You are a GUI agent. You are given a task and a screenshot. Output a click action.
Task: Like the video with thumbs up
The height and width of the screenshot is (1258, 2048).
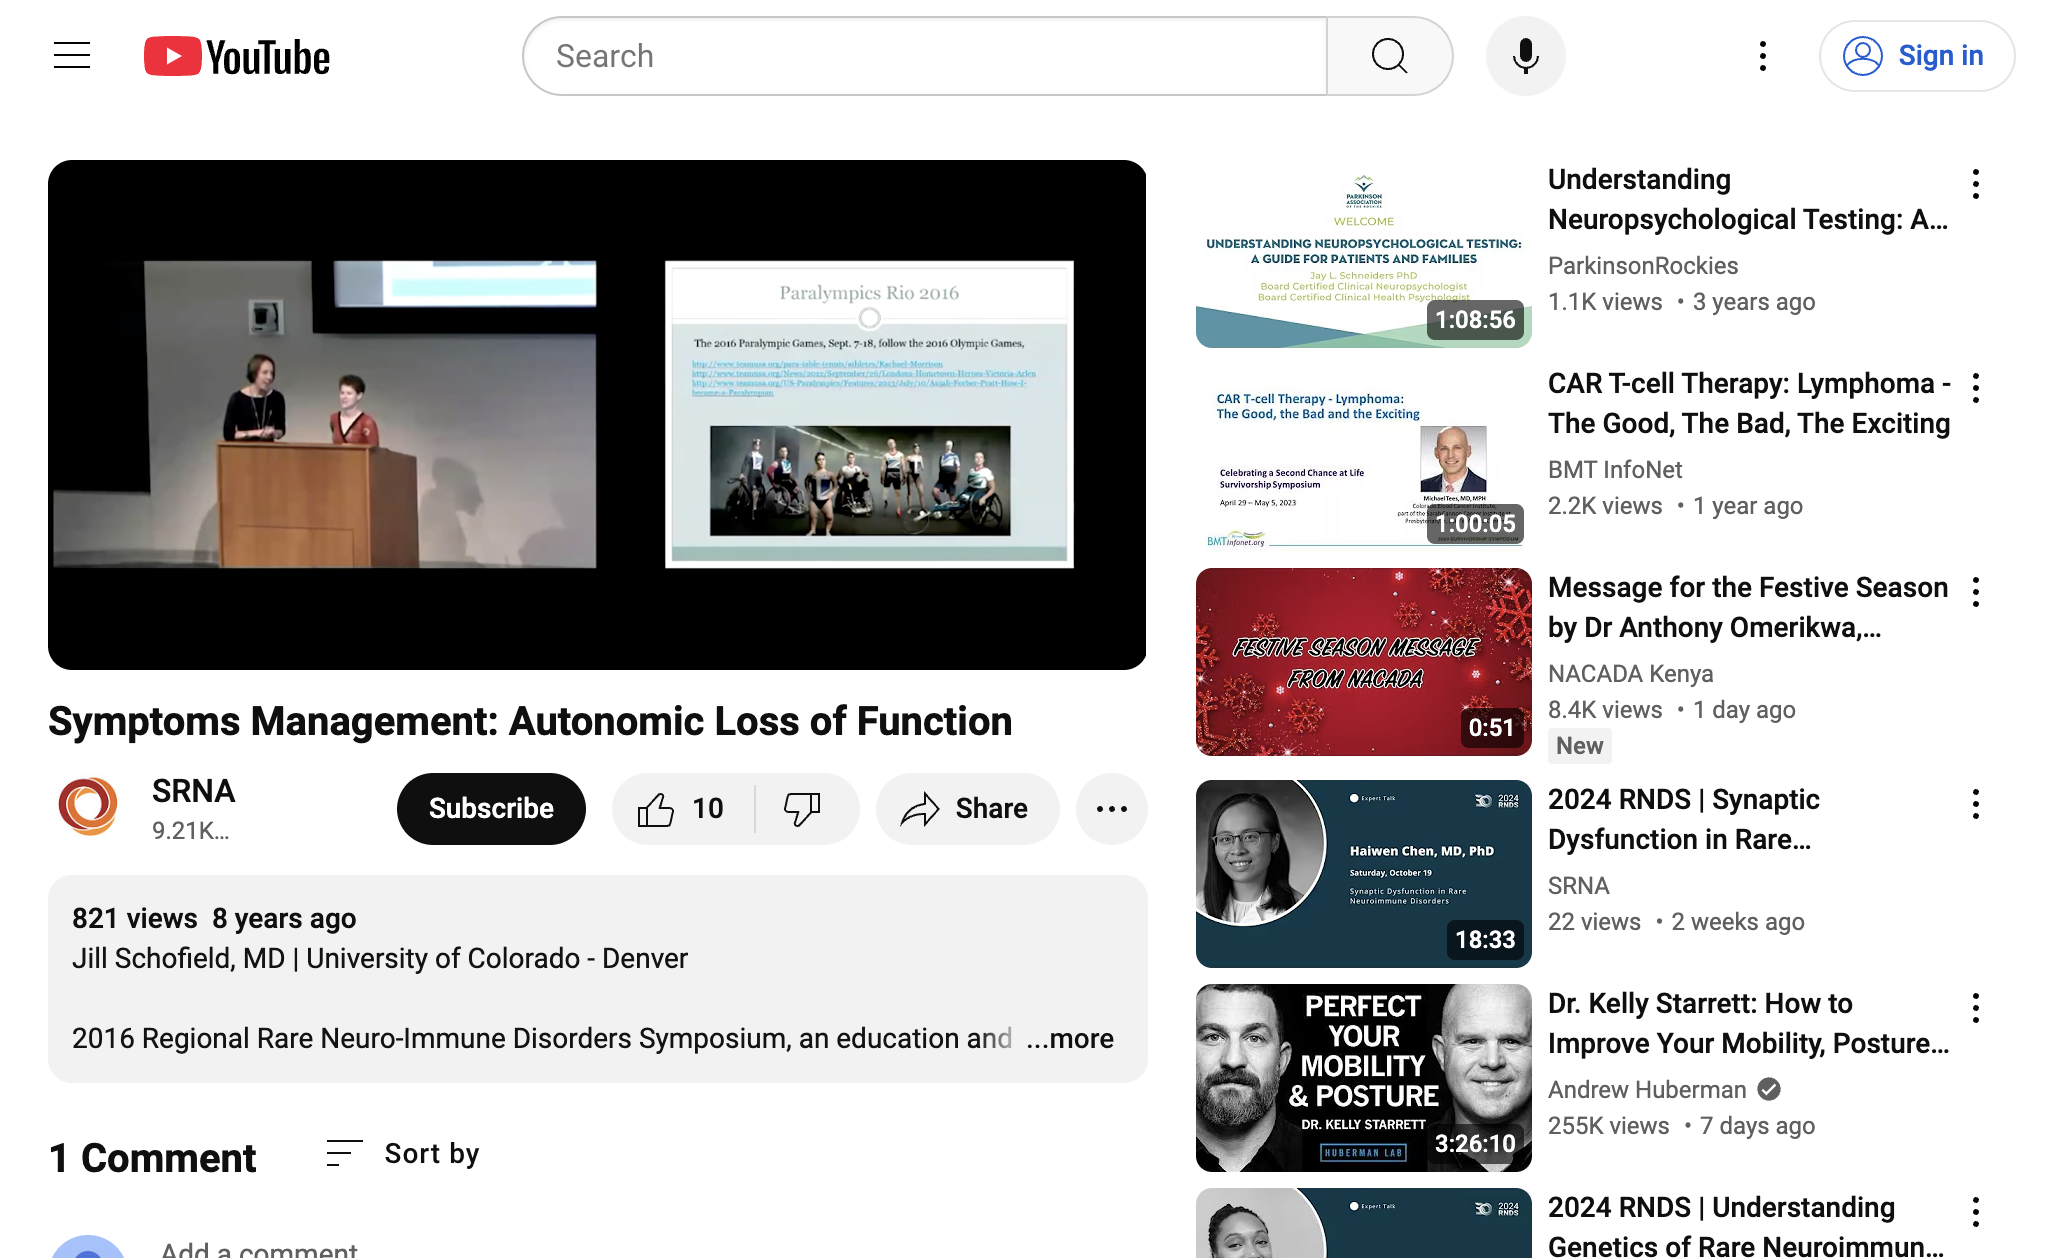click(x=683, y=808)
